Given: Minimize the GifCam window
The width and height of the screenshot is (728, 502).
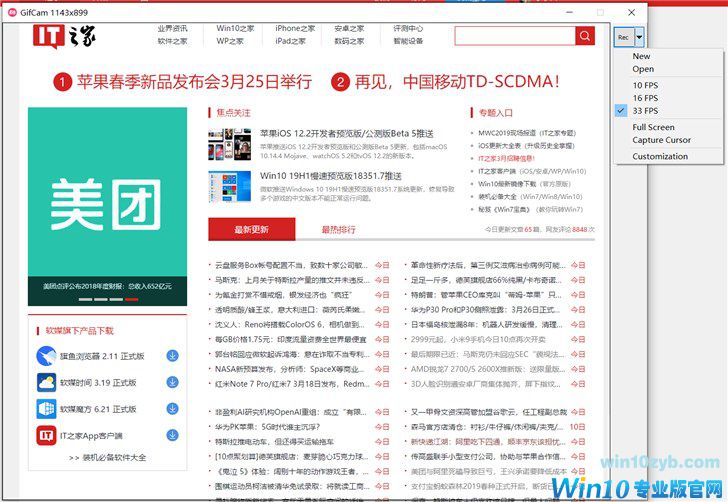Looking at the screenshot, I should [569, 13].
